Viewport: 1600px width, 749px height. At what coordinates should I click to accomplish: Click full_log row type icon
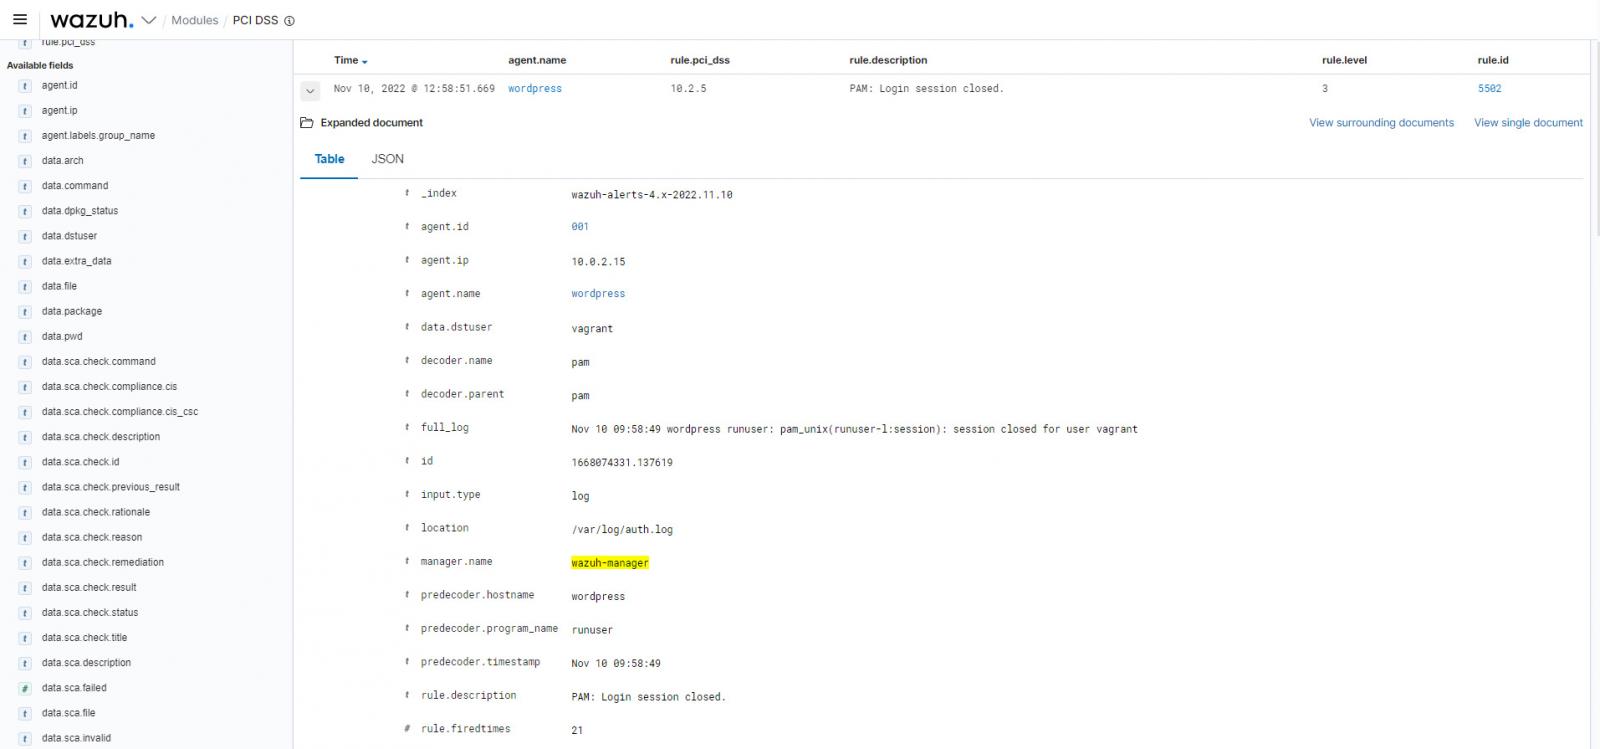[407, 427]
